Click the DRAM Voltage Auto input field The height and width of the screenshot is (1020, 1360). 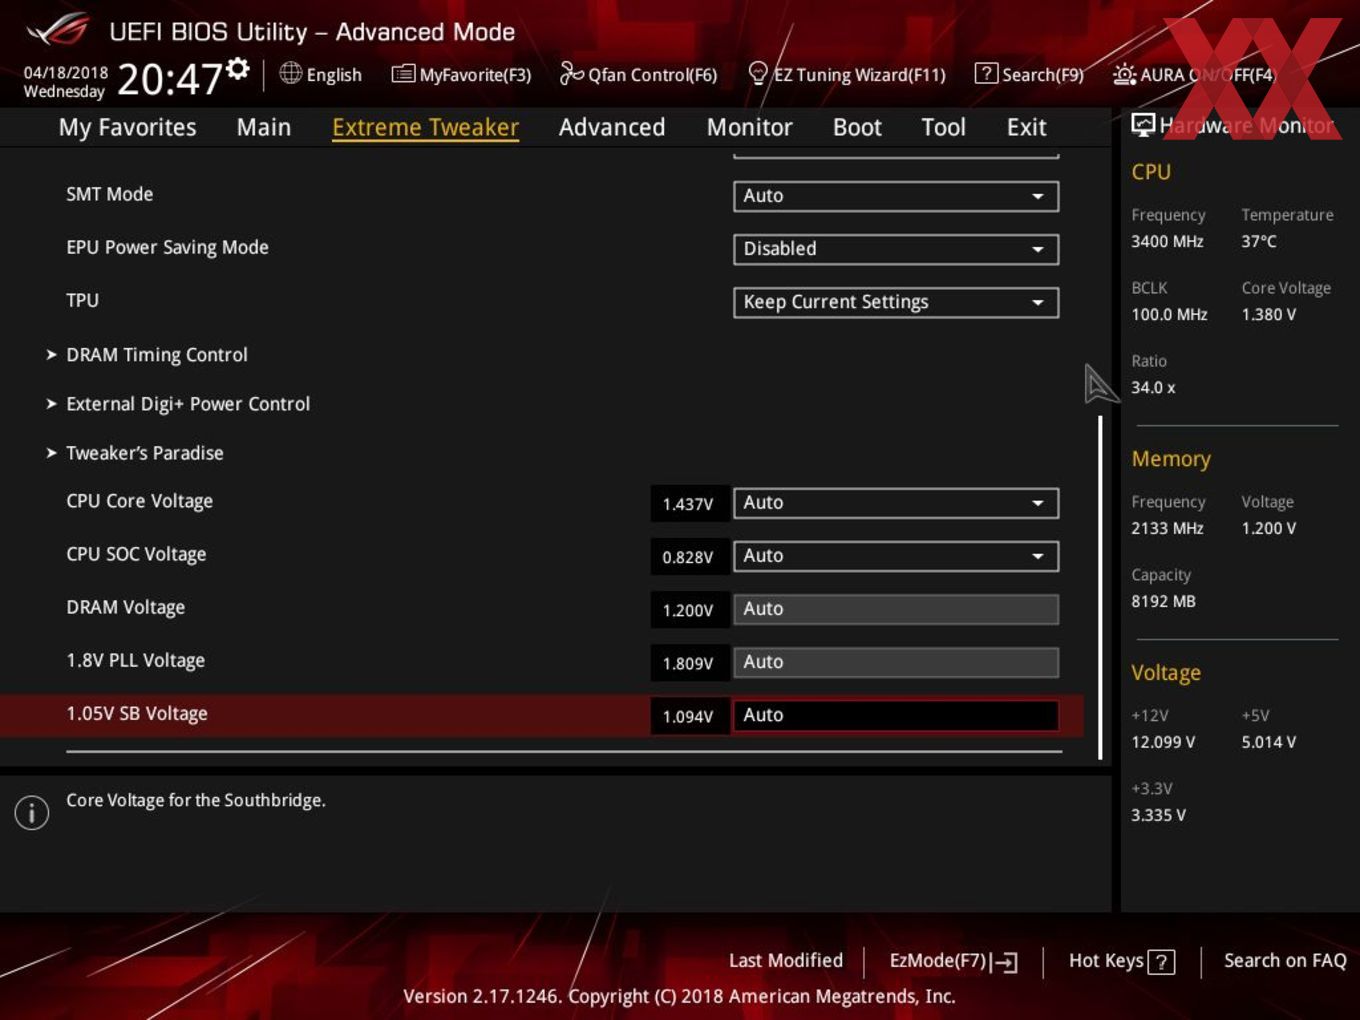click(896, 609)
